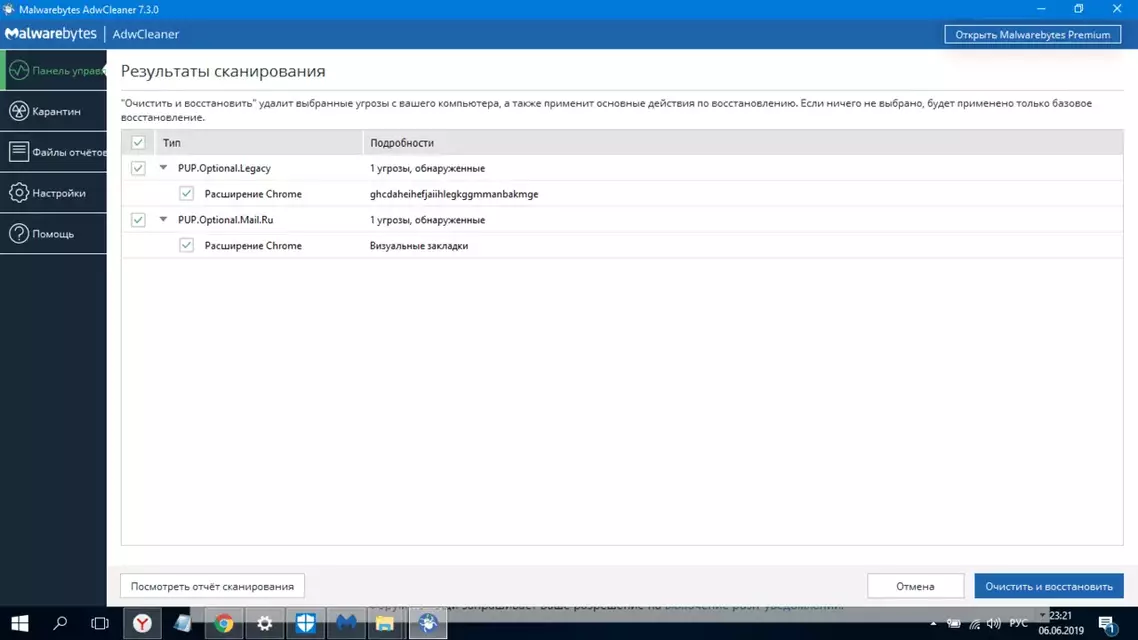This screenshot has width=1138, height=640.
Task: Click Посмотреть отчёт сканирования button
Action: click(212, 586)
